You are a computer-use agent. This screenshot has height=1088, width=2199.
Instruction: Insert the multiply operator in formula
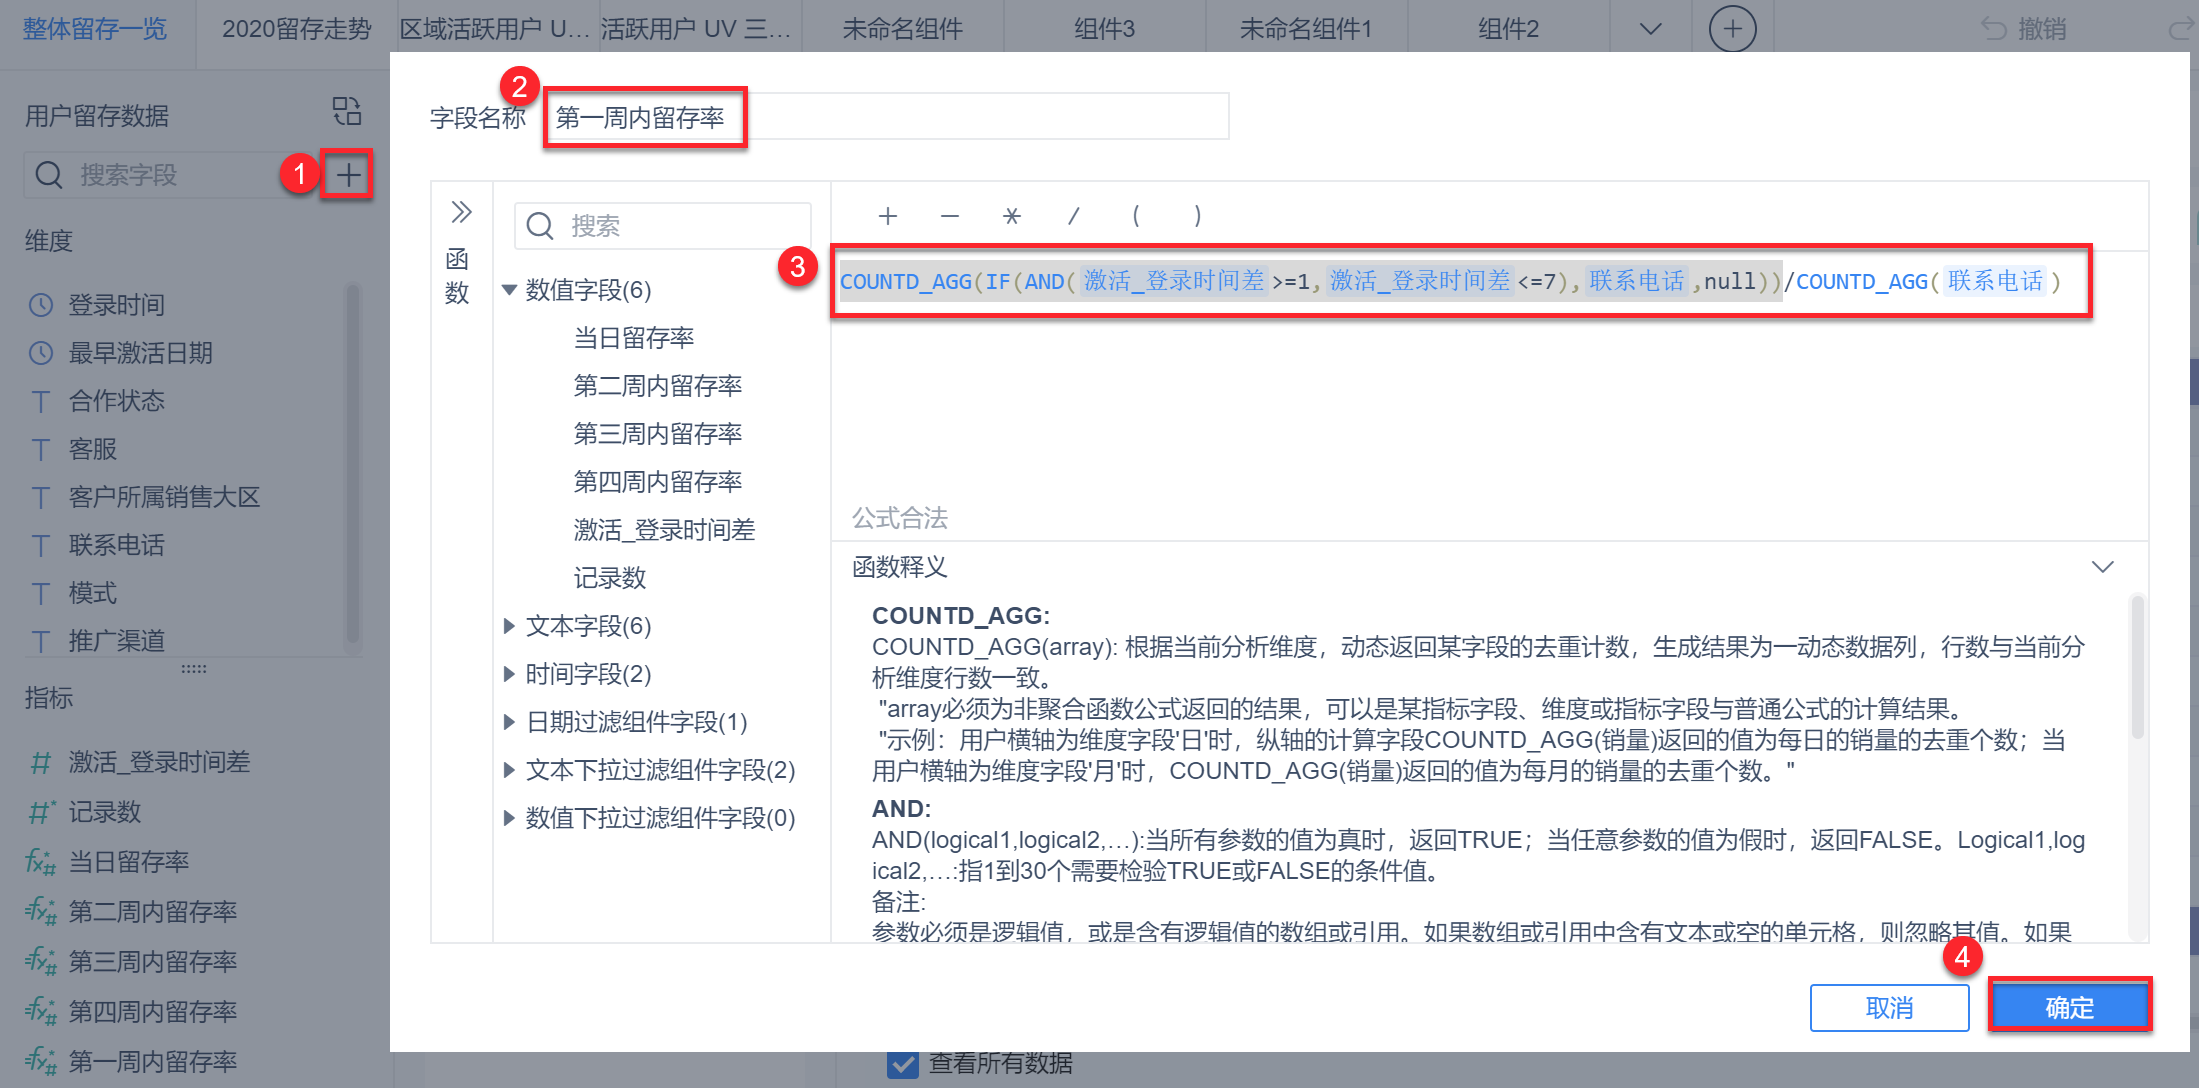pos(1011,216)
